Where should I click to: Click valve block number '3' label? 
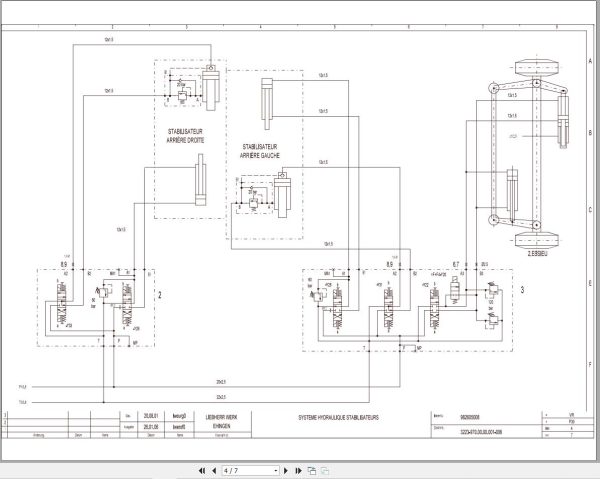(522, 290)
